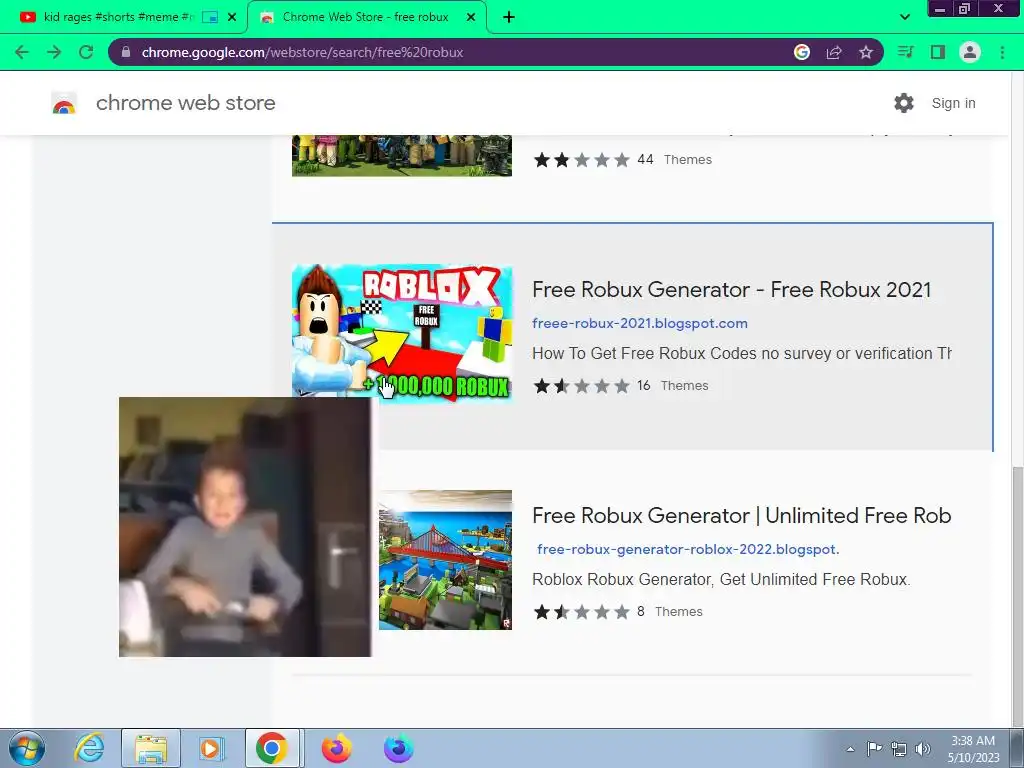
Task: Open the Windows Start button
Action: click(x=27, y=748)
